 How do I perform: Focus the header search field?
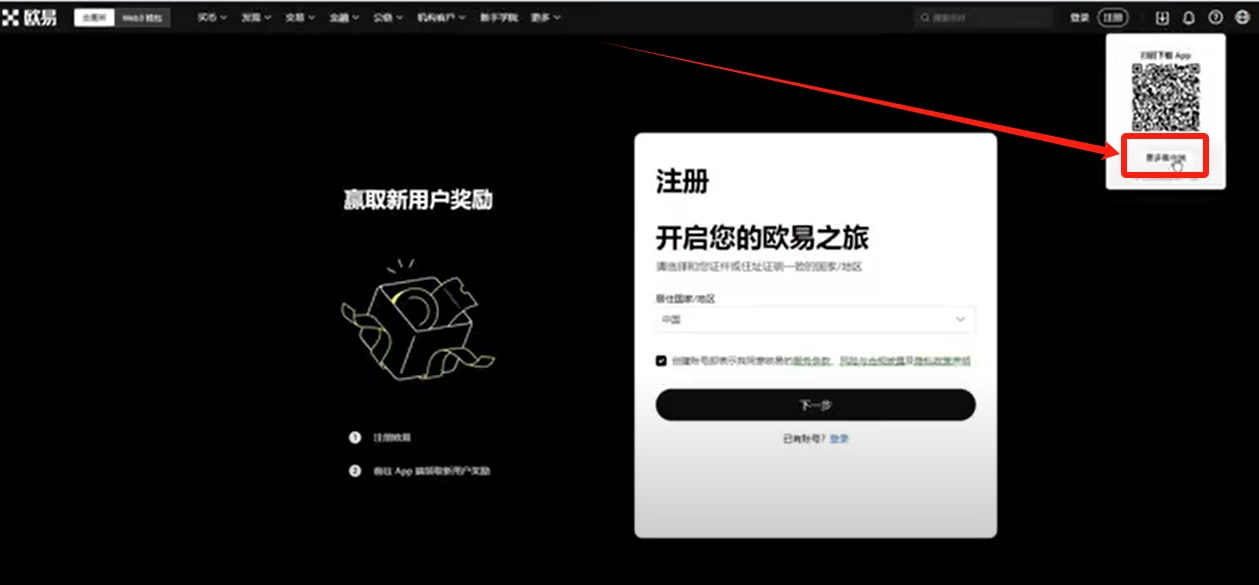click(x=983, y=18)
